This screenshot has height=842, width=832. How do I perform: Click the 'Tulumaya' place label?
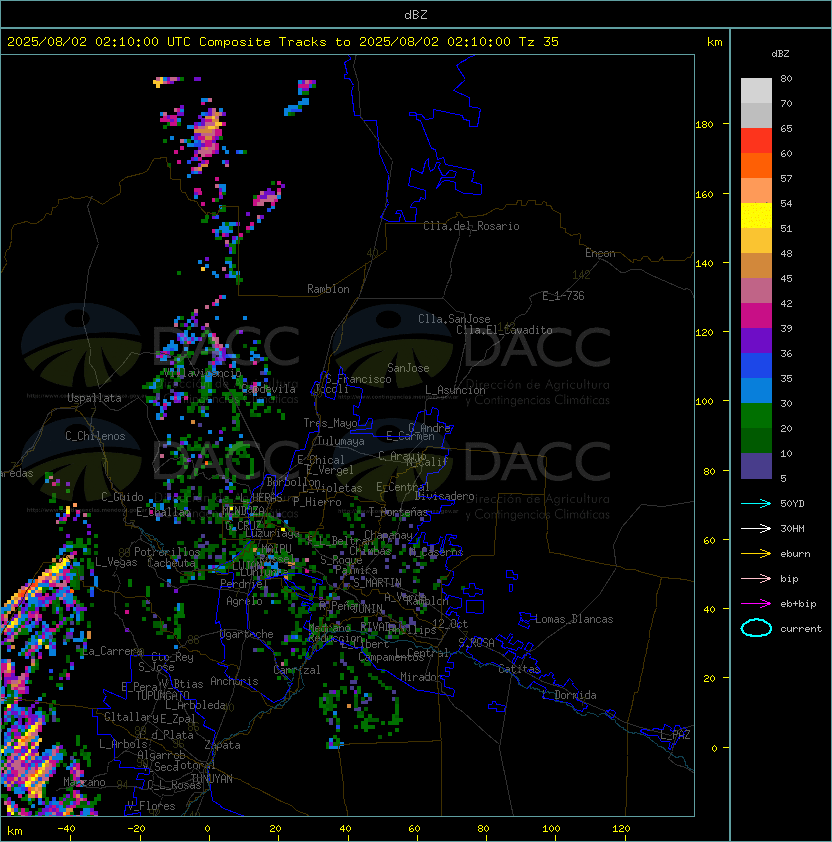[341, 441]
